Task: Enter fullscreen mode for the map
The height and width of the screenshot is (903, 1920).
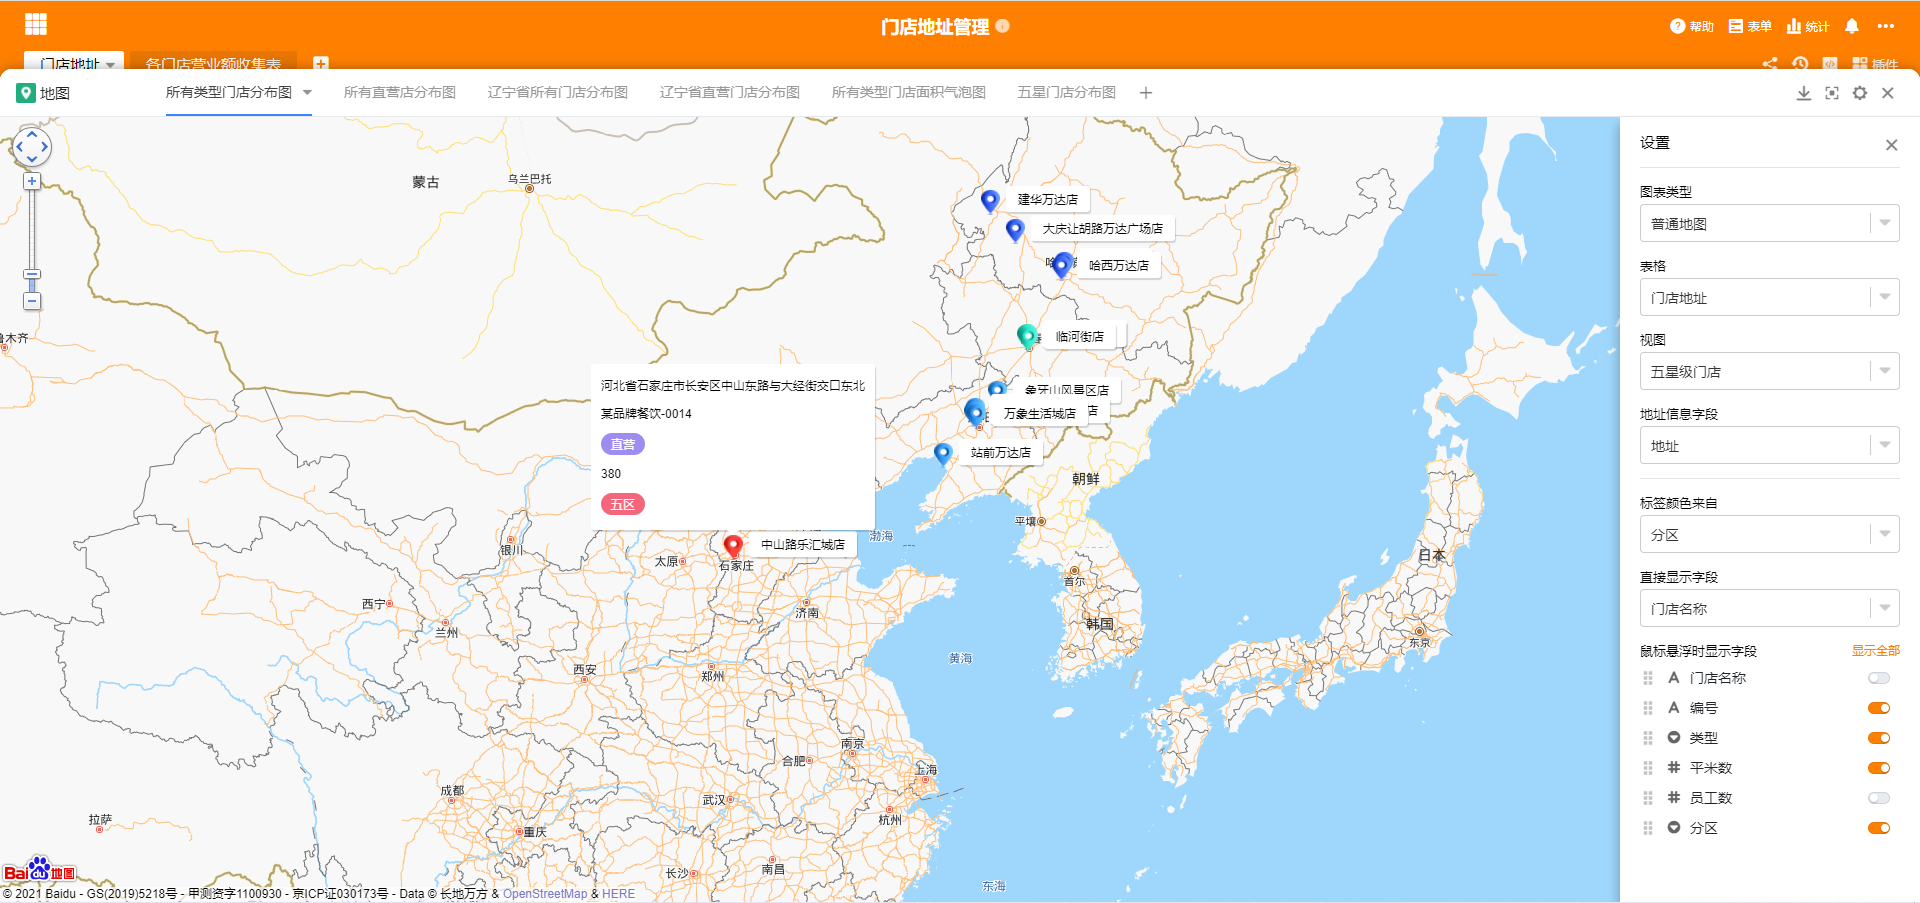Action: [x=1832, y=93]
